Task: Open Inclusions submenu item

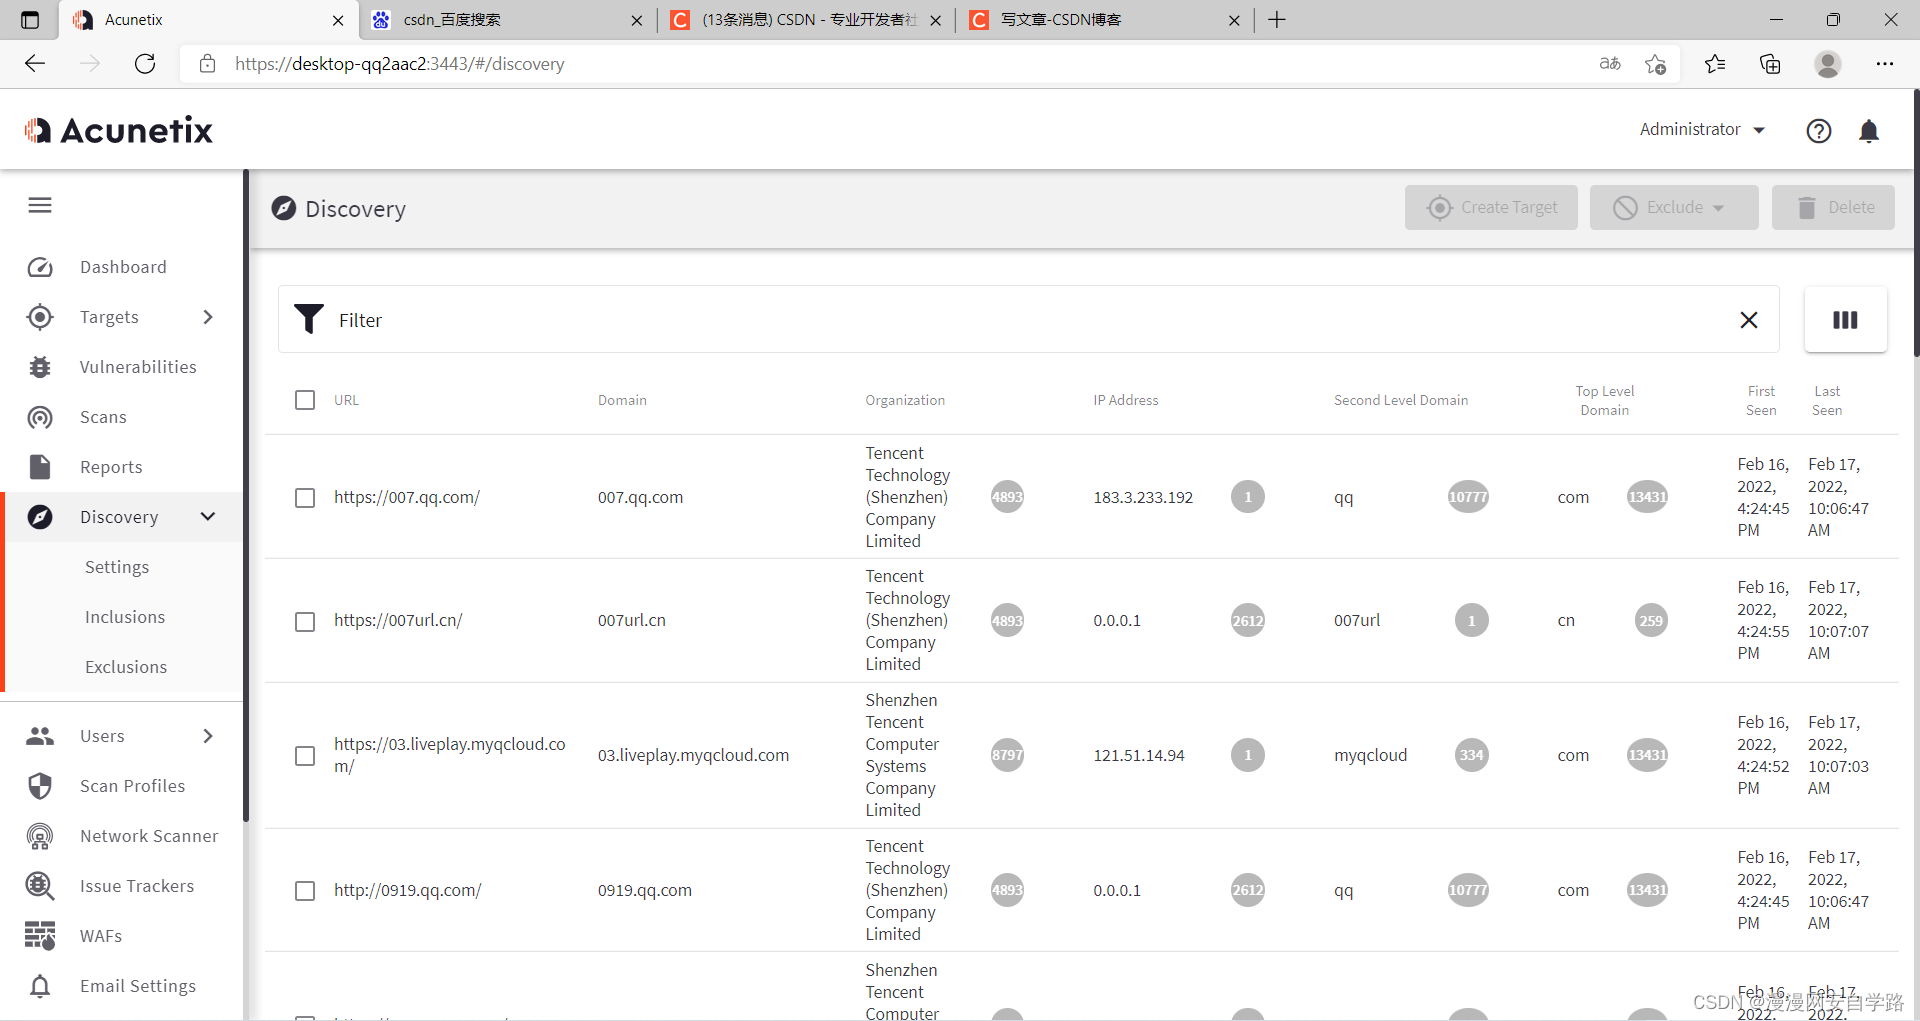Action: point(125,617)
